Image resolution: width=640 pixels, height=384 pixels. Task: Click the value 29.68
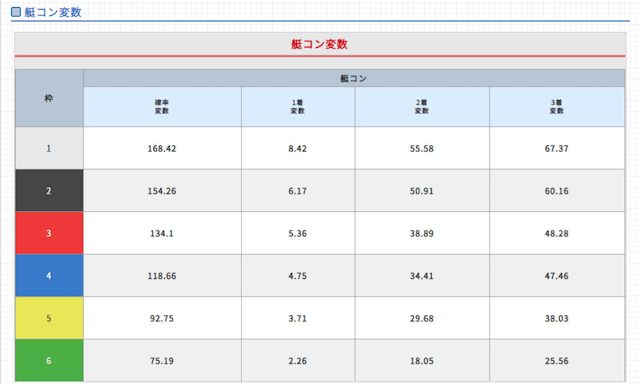[x=422, y=318]
